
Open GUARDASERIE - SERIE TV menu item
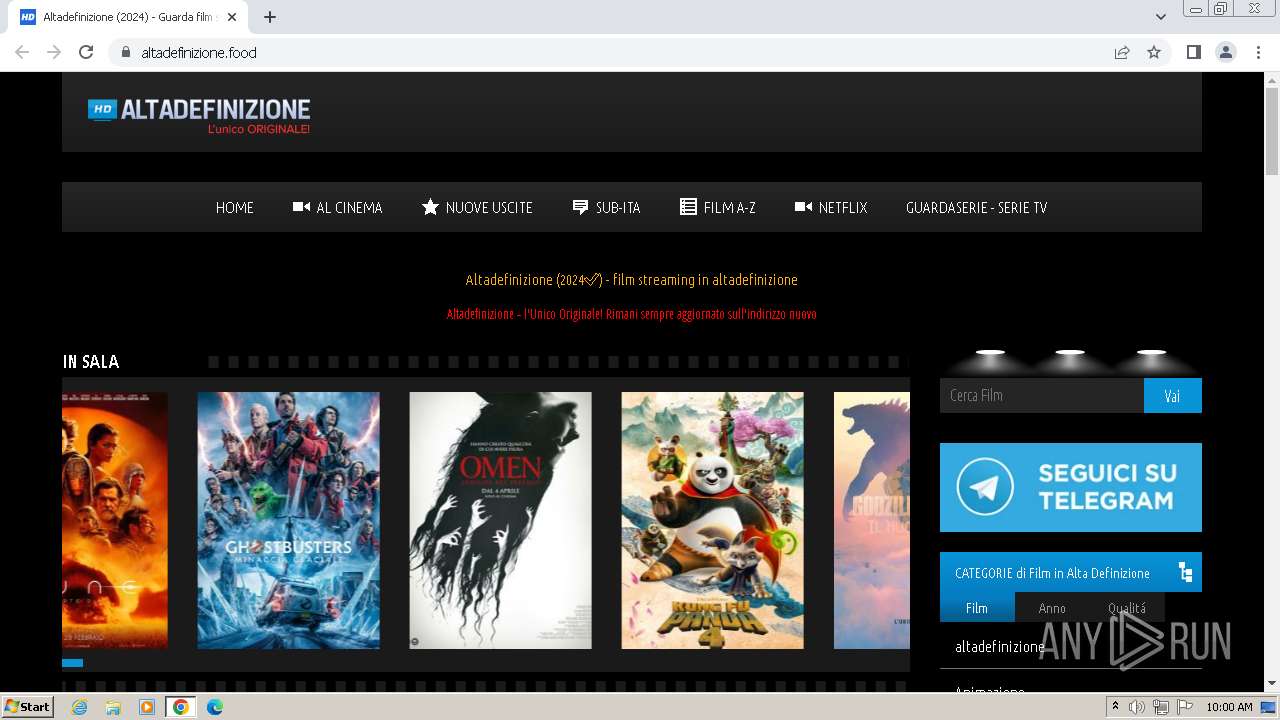[976, 208]
